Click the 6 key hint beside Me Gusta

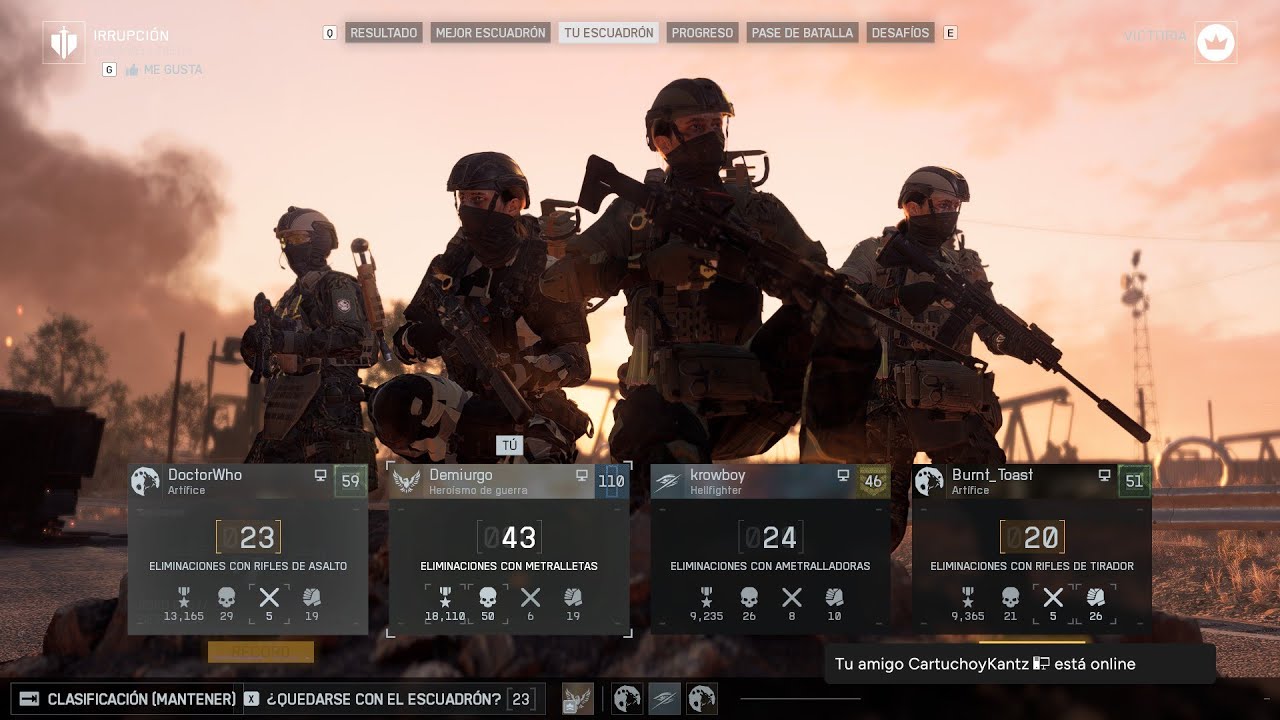click(x=109, y=70)
